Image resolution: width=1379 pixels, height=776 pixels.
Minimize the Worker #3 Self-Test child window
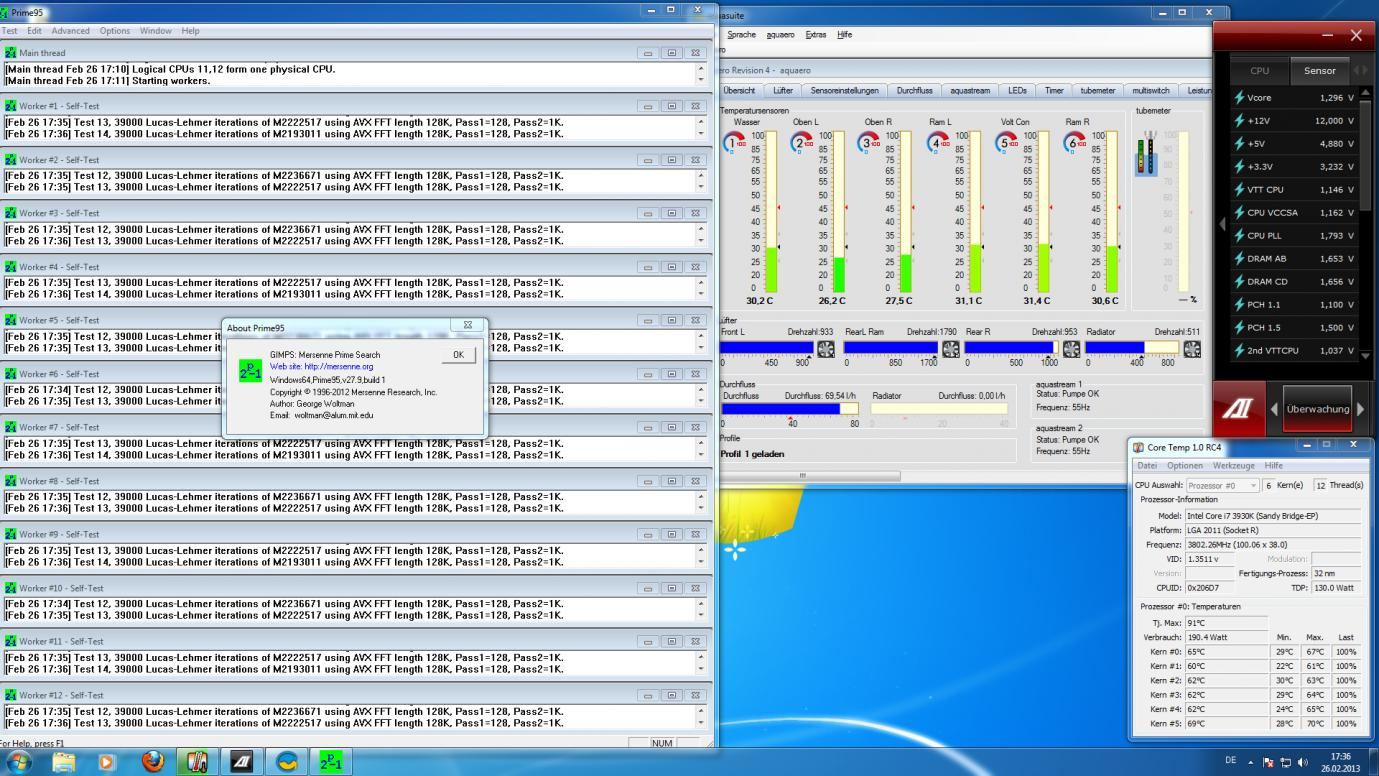[x=648, y=213]
